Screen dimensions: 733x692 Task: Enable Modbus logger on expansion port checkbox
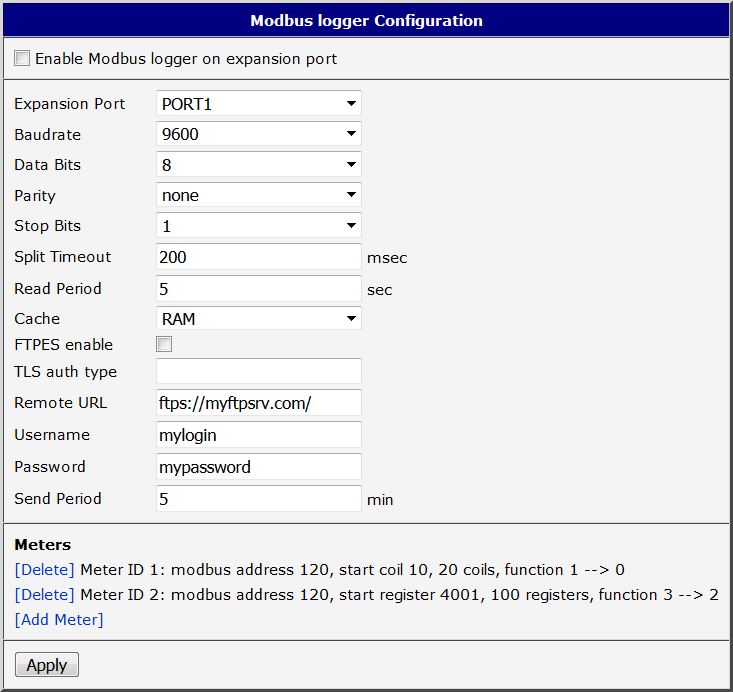(x=22, y=58)
